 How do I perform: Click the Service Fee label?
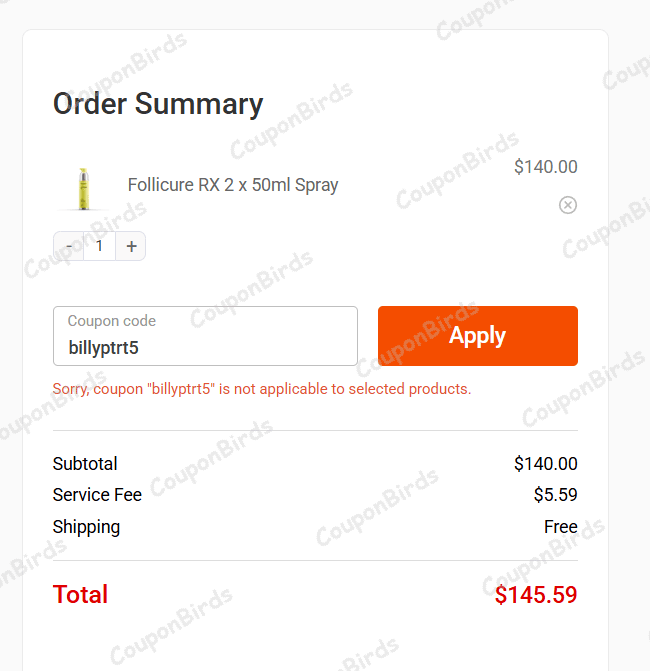tap(97, 495)
